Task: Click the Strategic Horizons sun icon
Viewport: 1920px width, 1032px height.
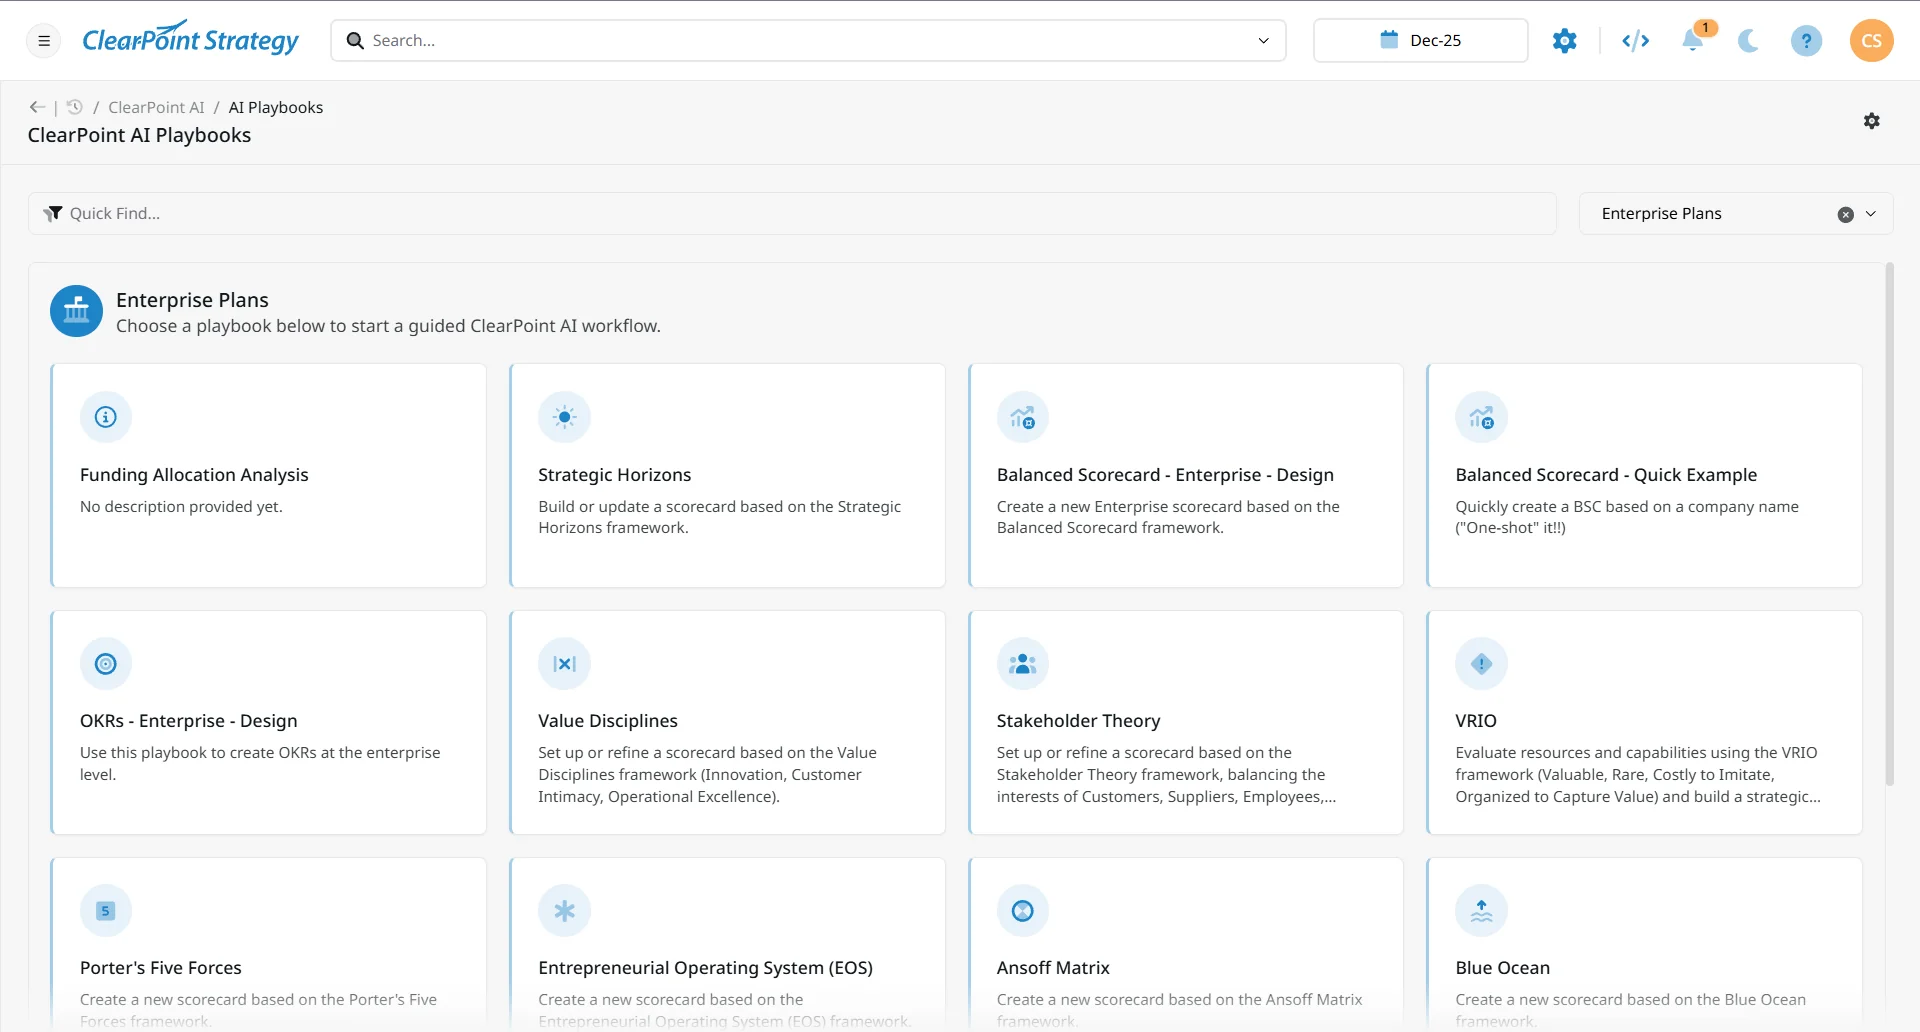Action: (565, 417)
